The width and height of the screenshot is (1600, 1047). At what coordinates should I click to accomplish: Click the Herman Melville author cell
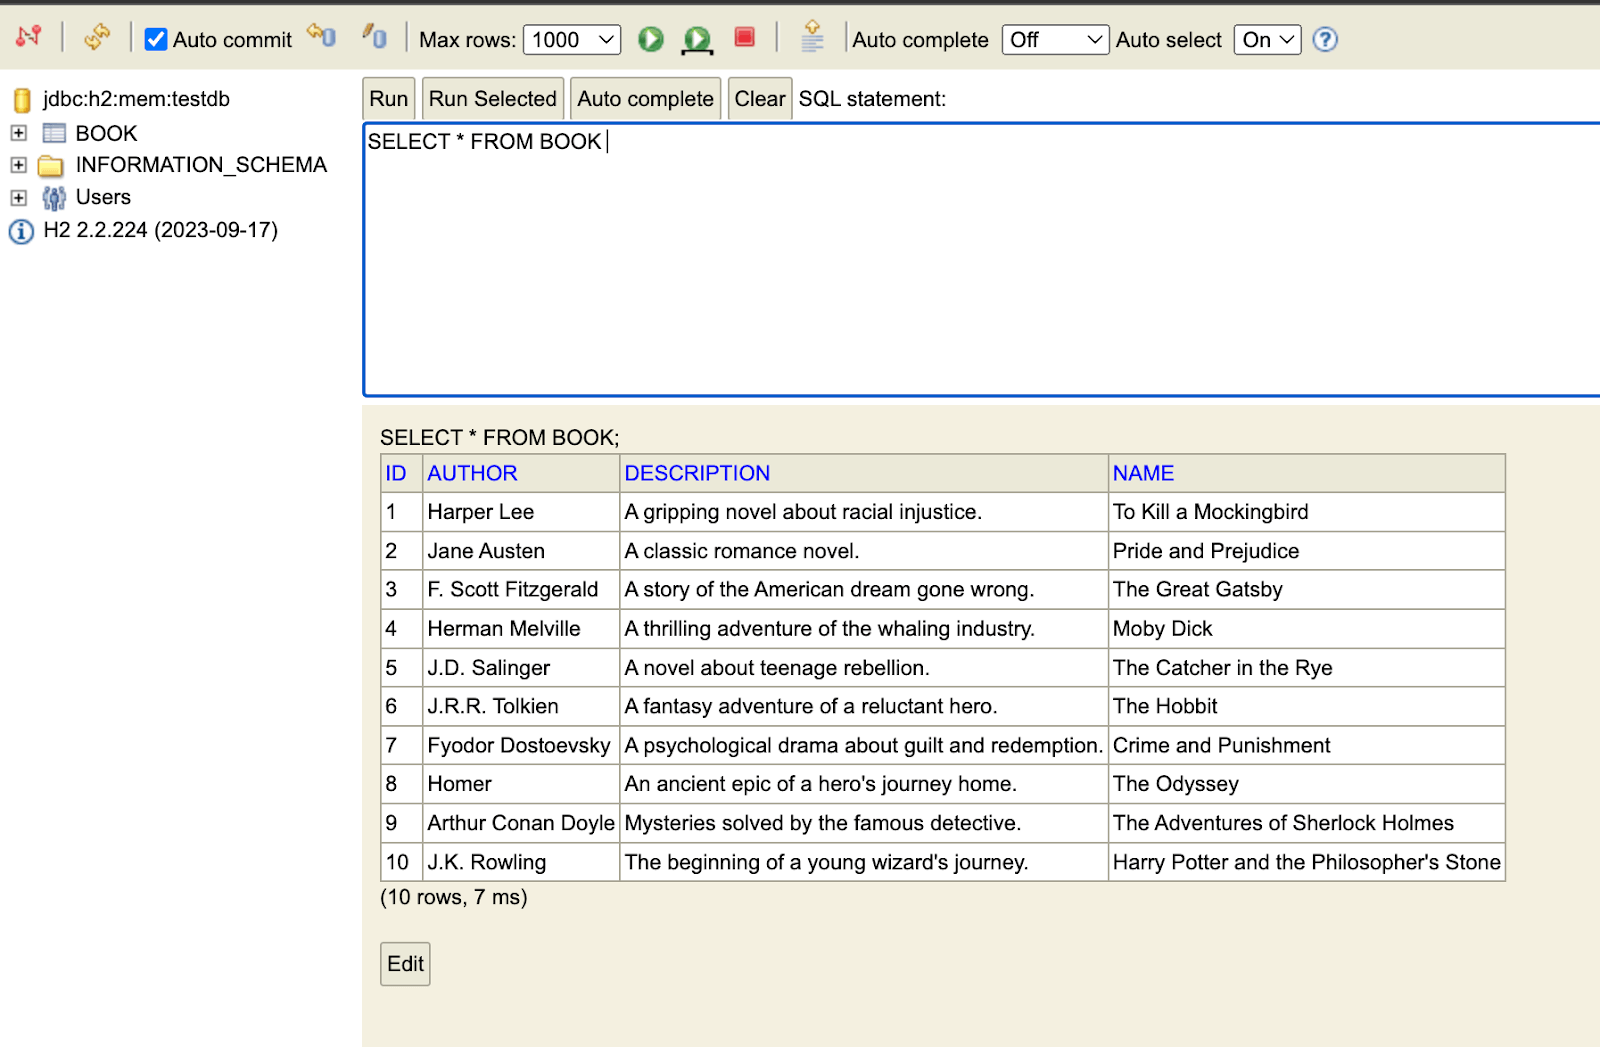pos(520,629)
